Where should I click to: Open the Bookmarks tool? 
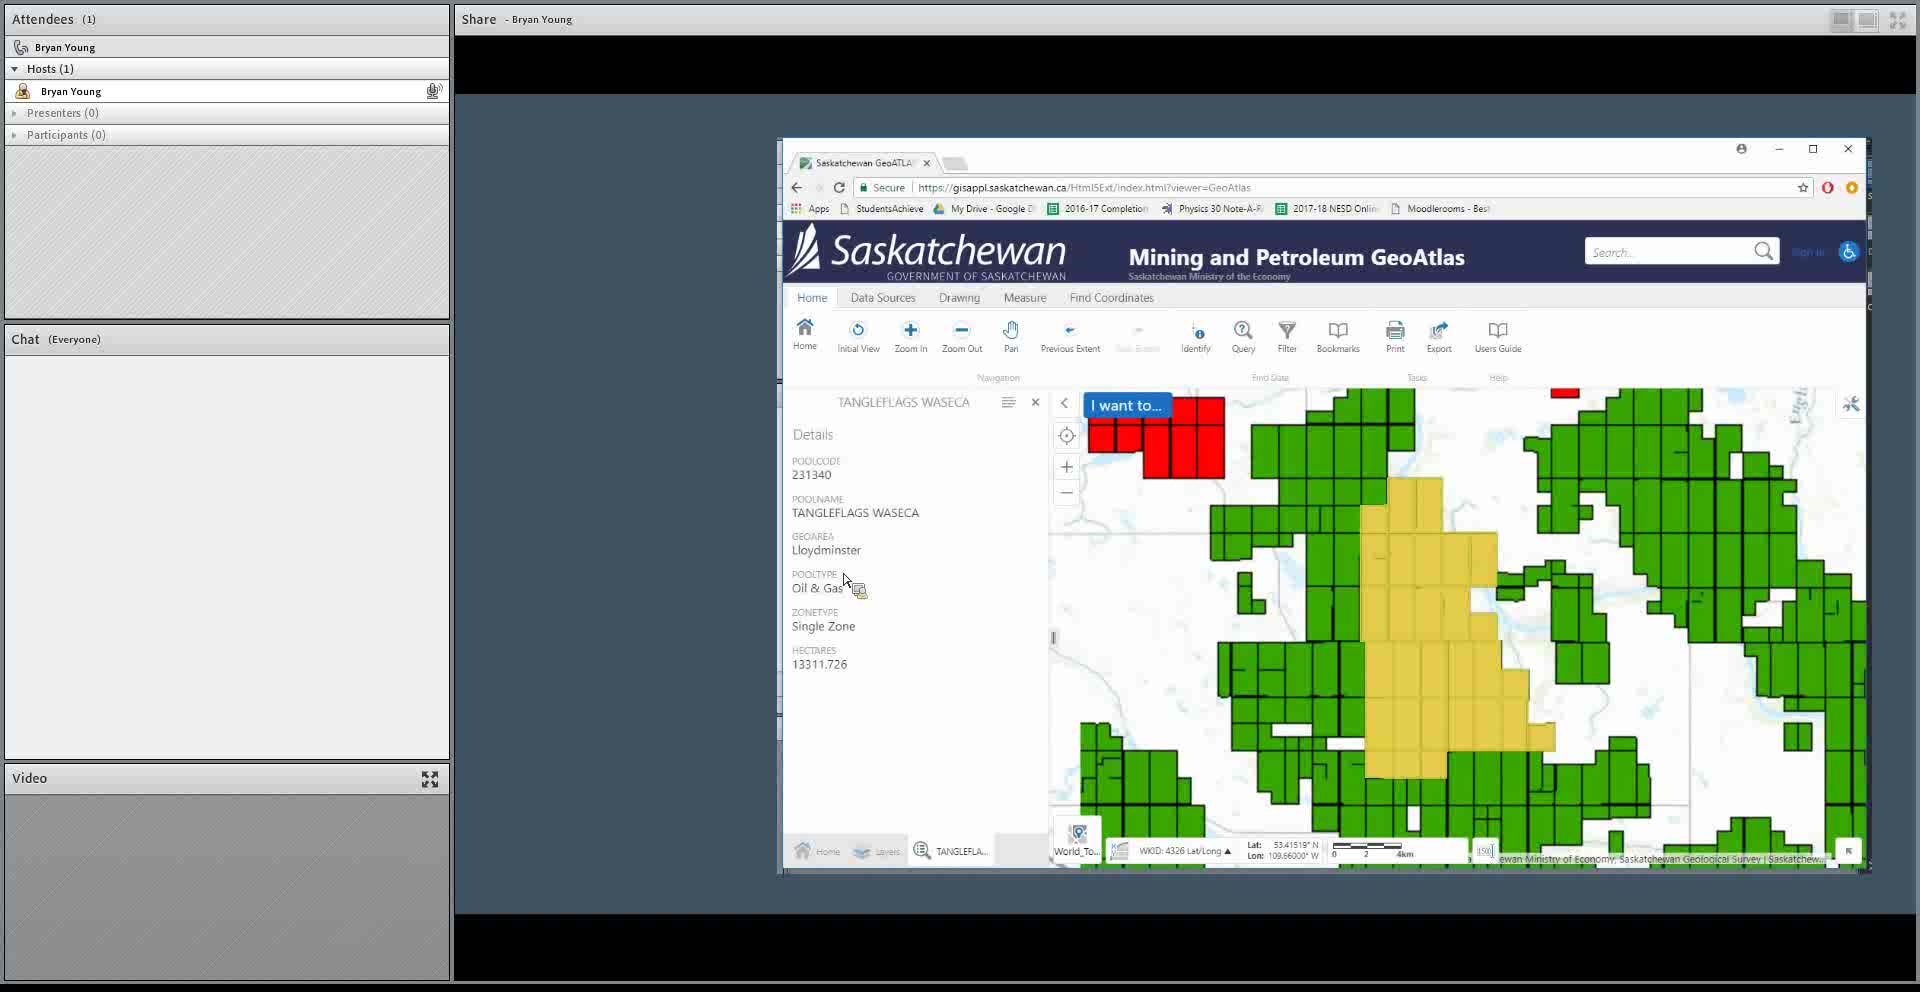click(x=1338, y=337)
